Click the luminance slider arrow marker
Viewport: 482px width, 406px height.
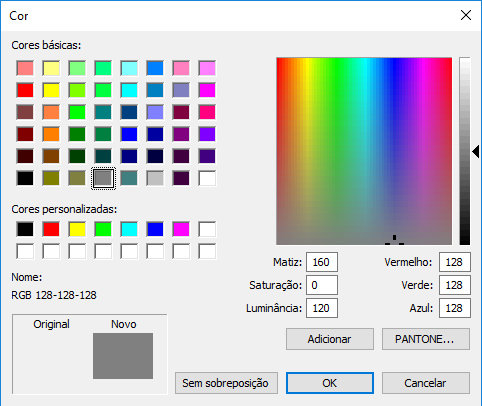pyautogui.click(x=476, y=152)
